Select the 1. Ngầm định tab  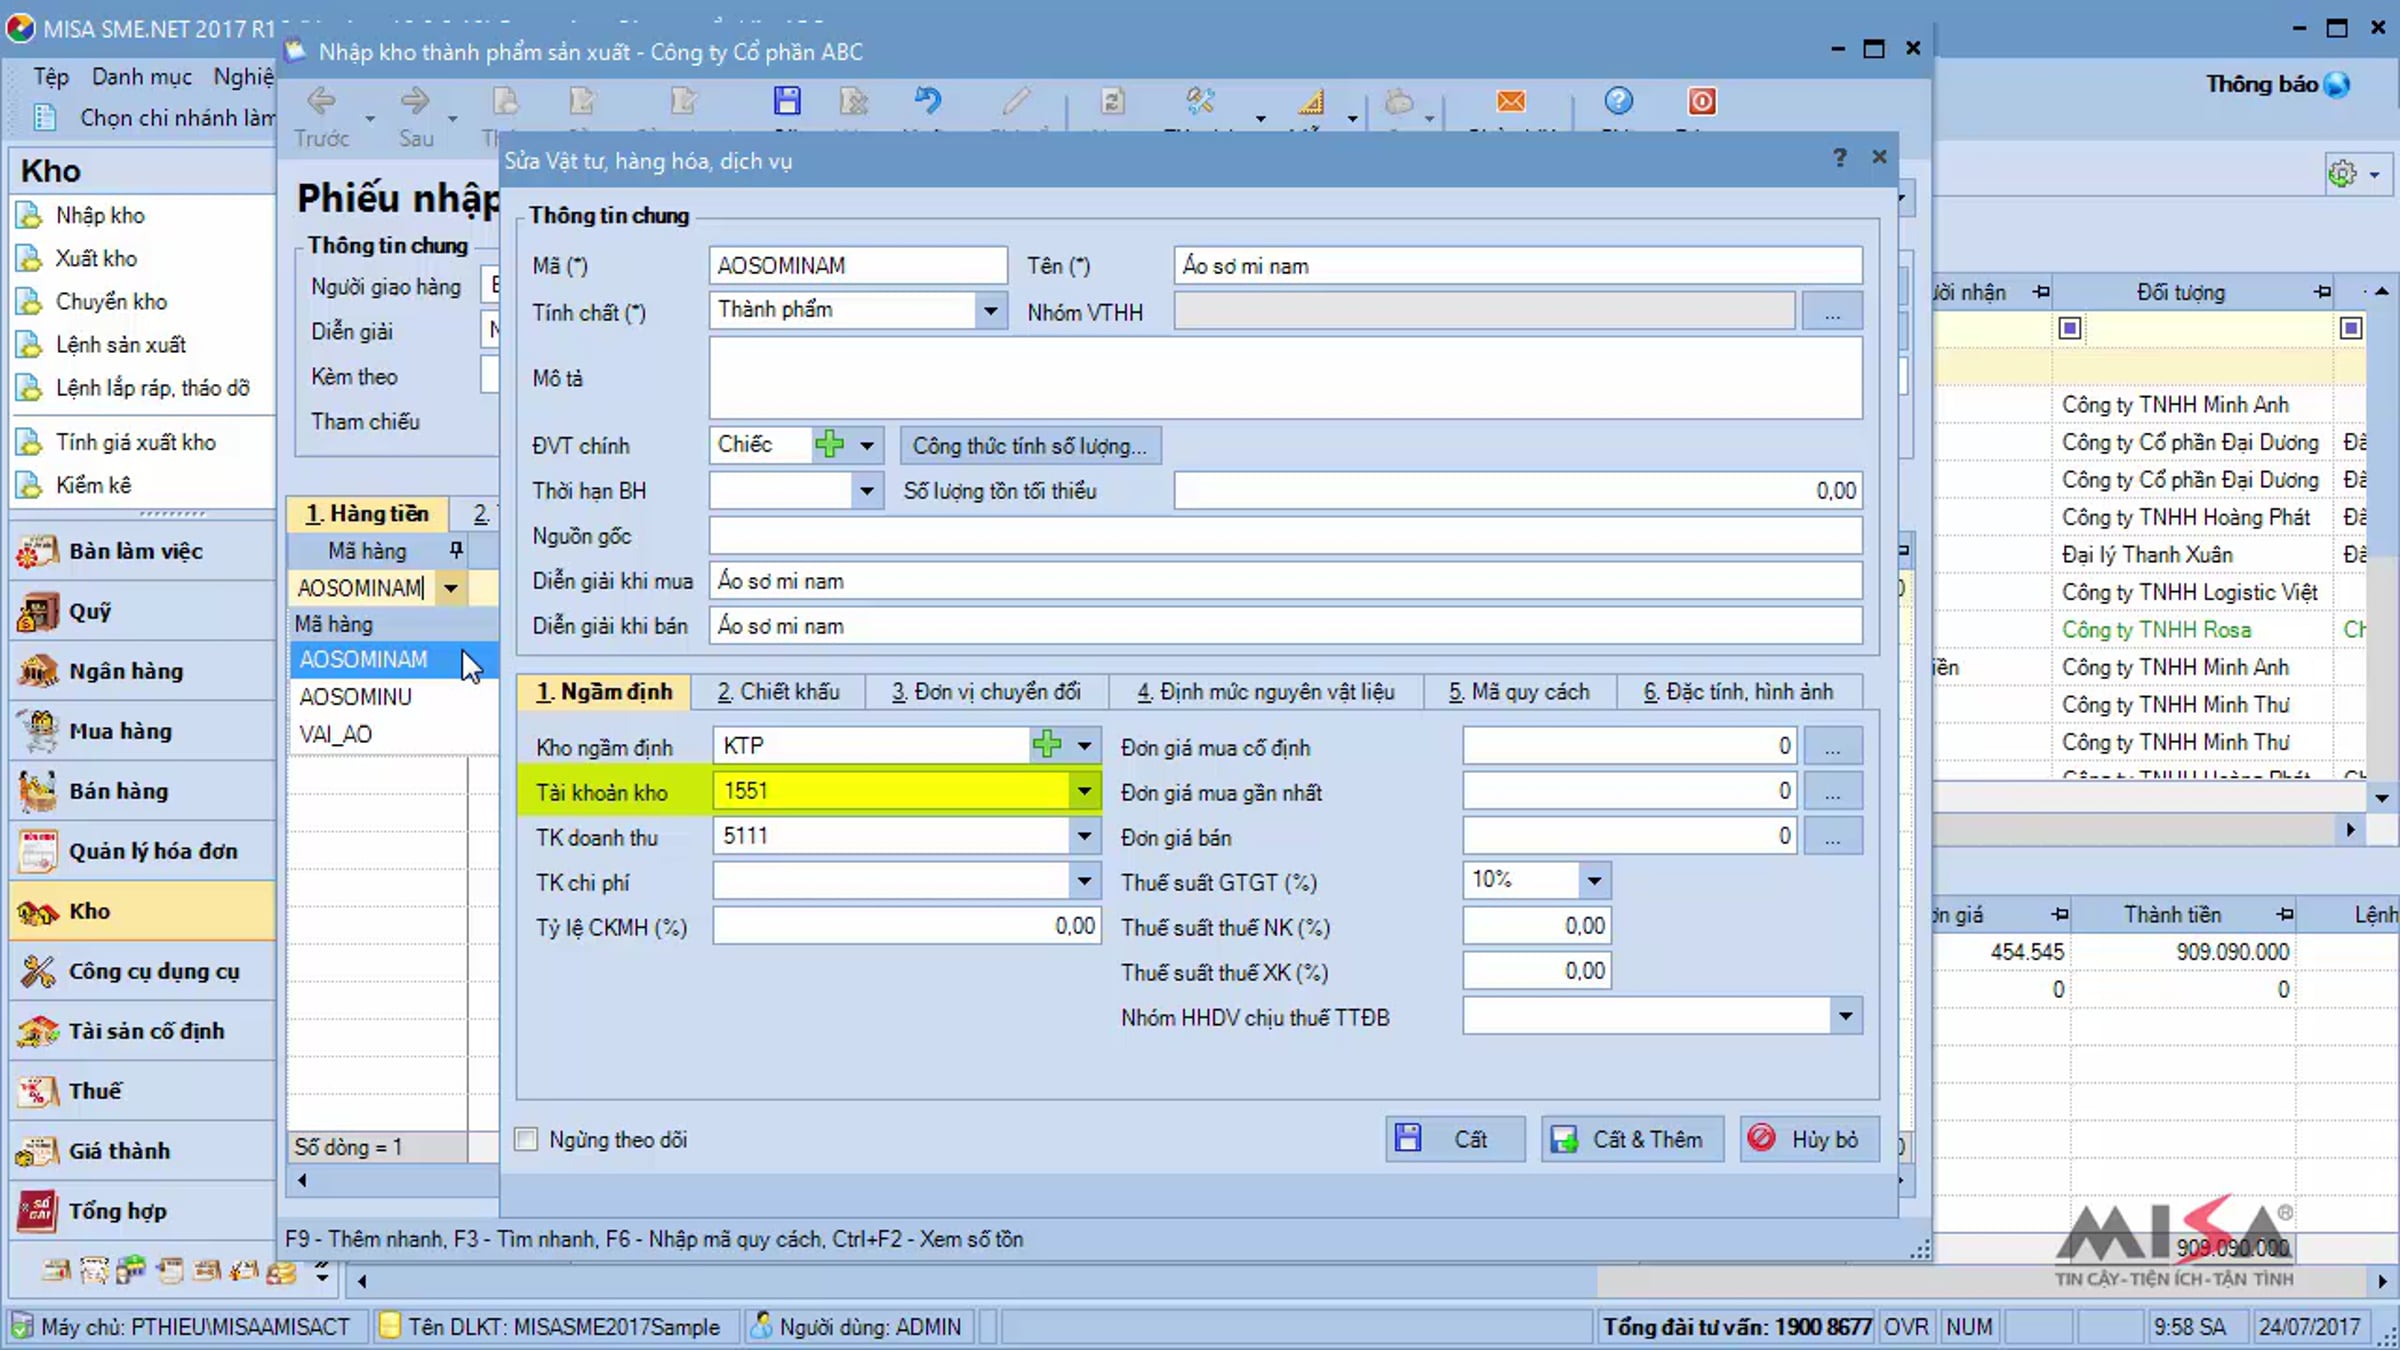604,692
